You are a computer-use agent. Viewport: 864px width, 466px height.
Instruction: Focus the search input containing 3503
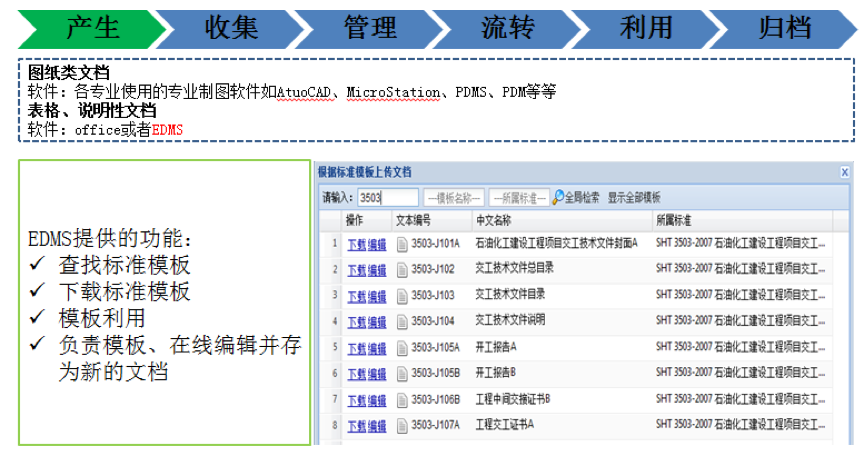[x=387, y=198]
